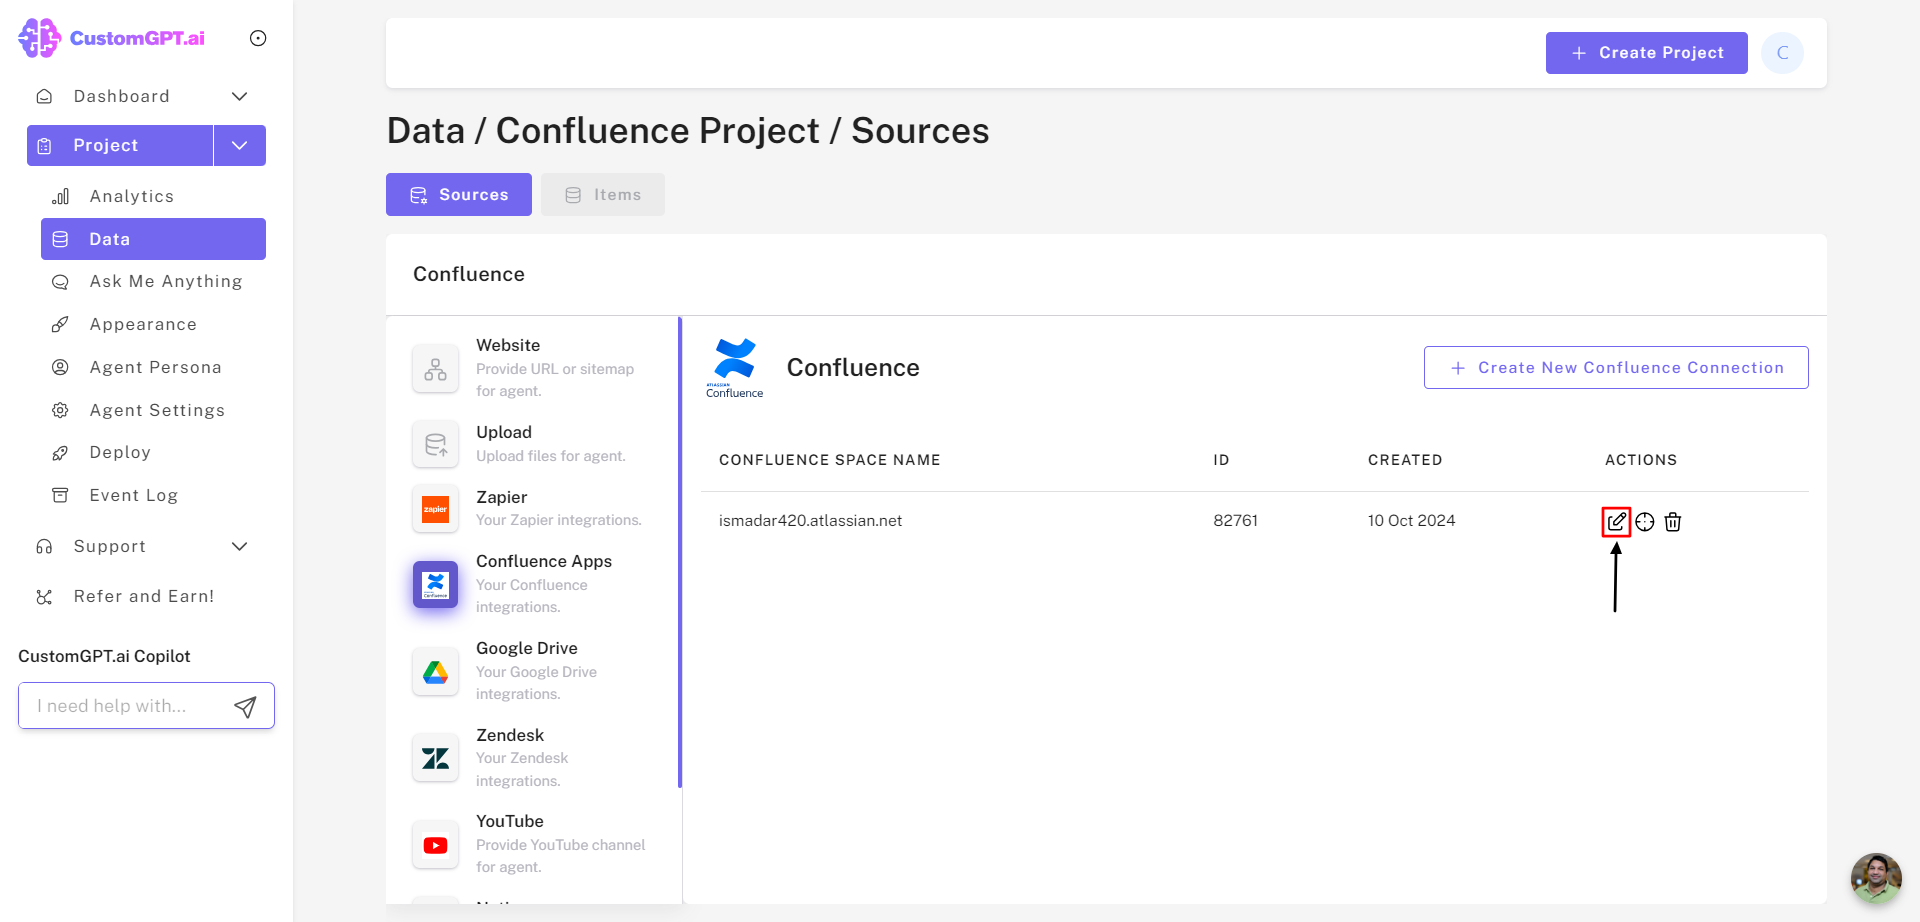Open Agent Persona
The height and width of the screenshot is (922, 1920).
(156, 367)
